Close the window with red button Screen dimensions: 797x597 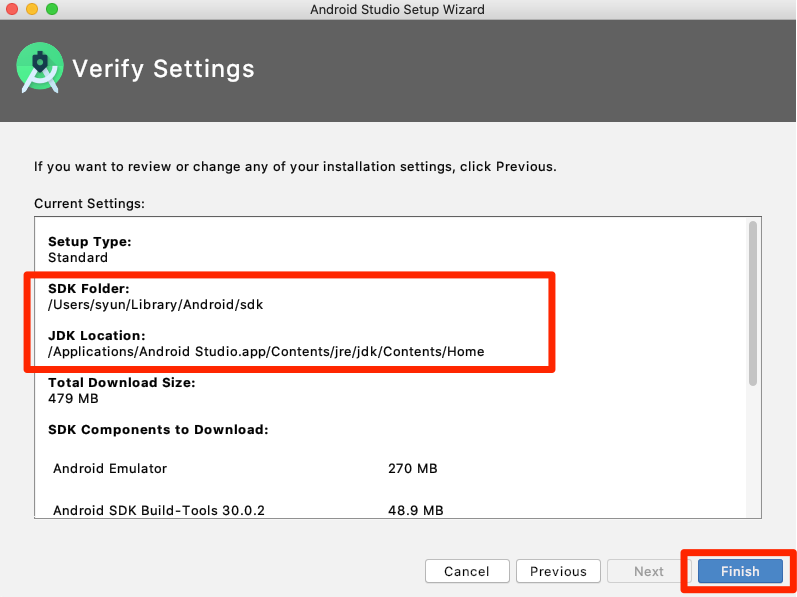tap(12, 9)
